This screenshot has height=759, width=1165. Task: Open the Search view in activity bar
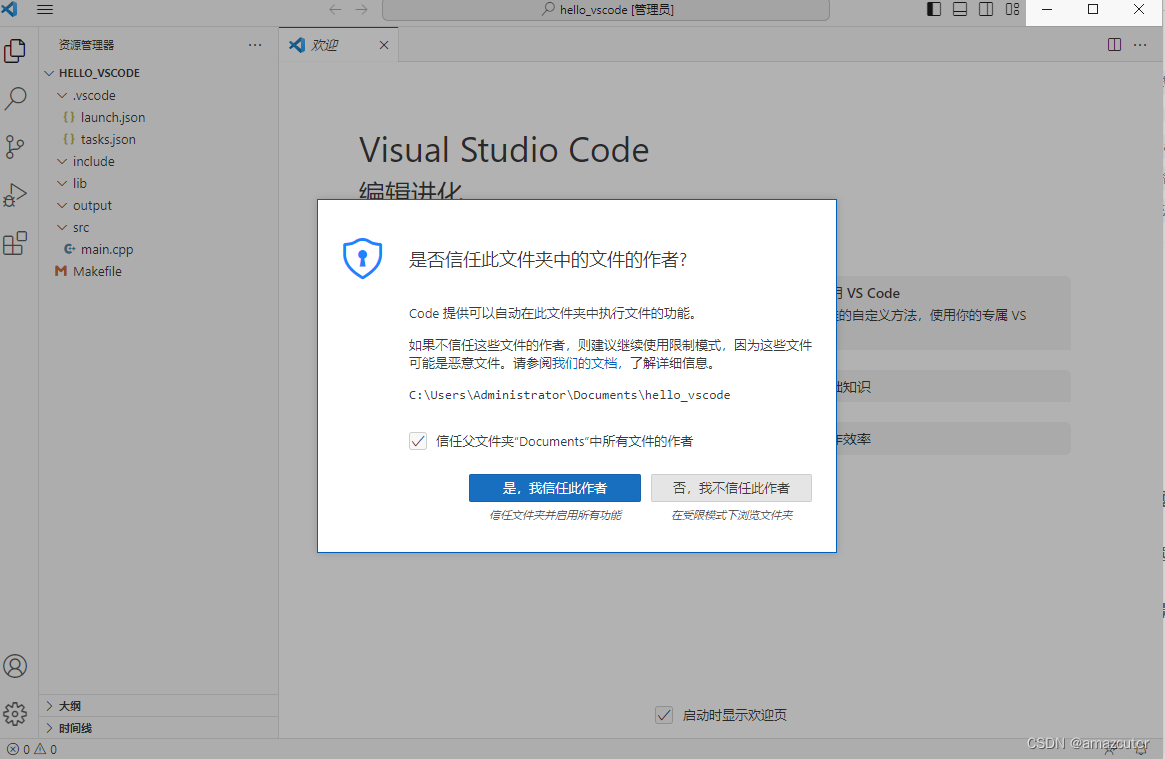(15, 98)
